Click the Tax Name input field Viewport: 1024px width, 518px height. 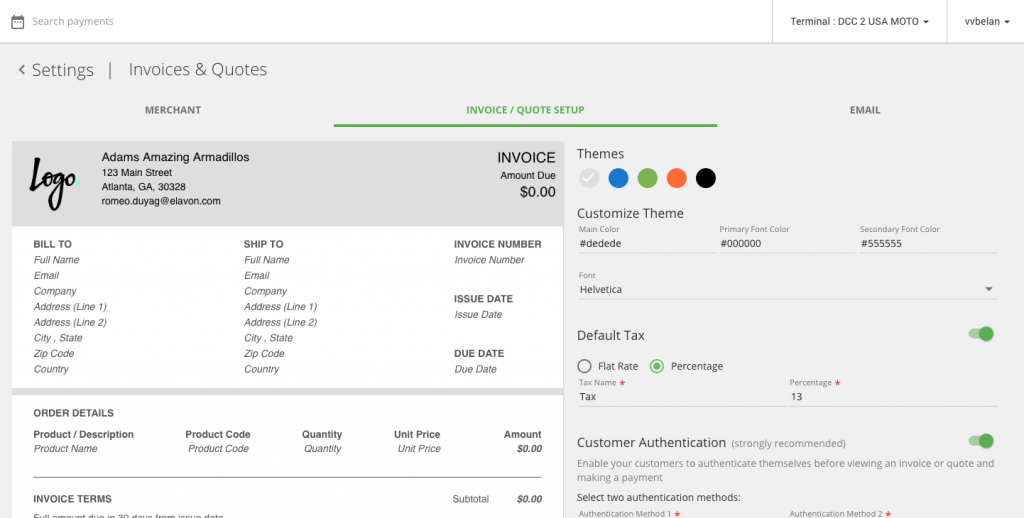(x=682, y=397)
